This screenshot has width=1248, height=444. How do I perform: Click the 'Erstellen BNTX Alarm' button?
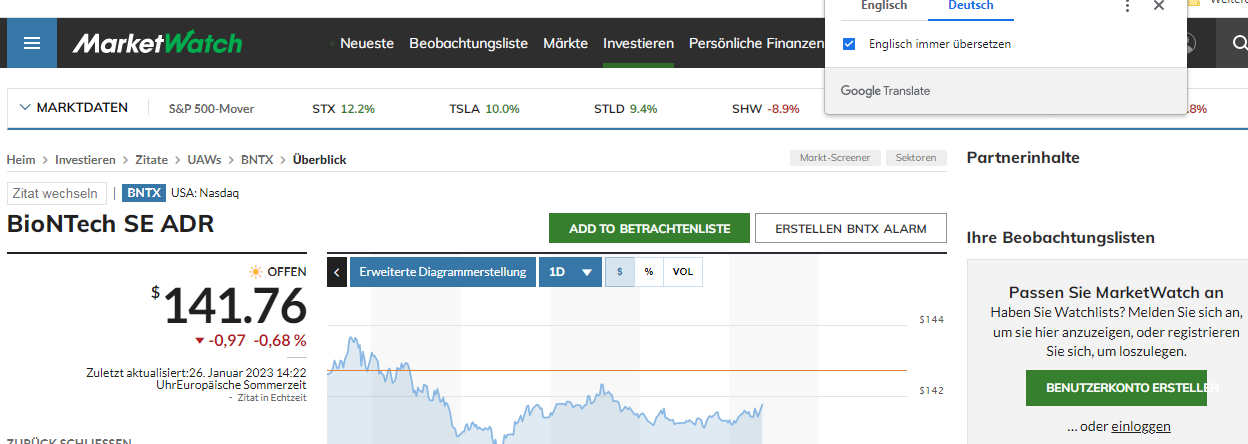[x=851, y=228]
